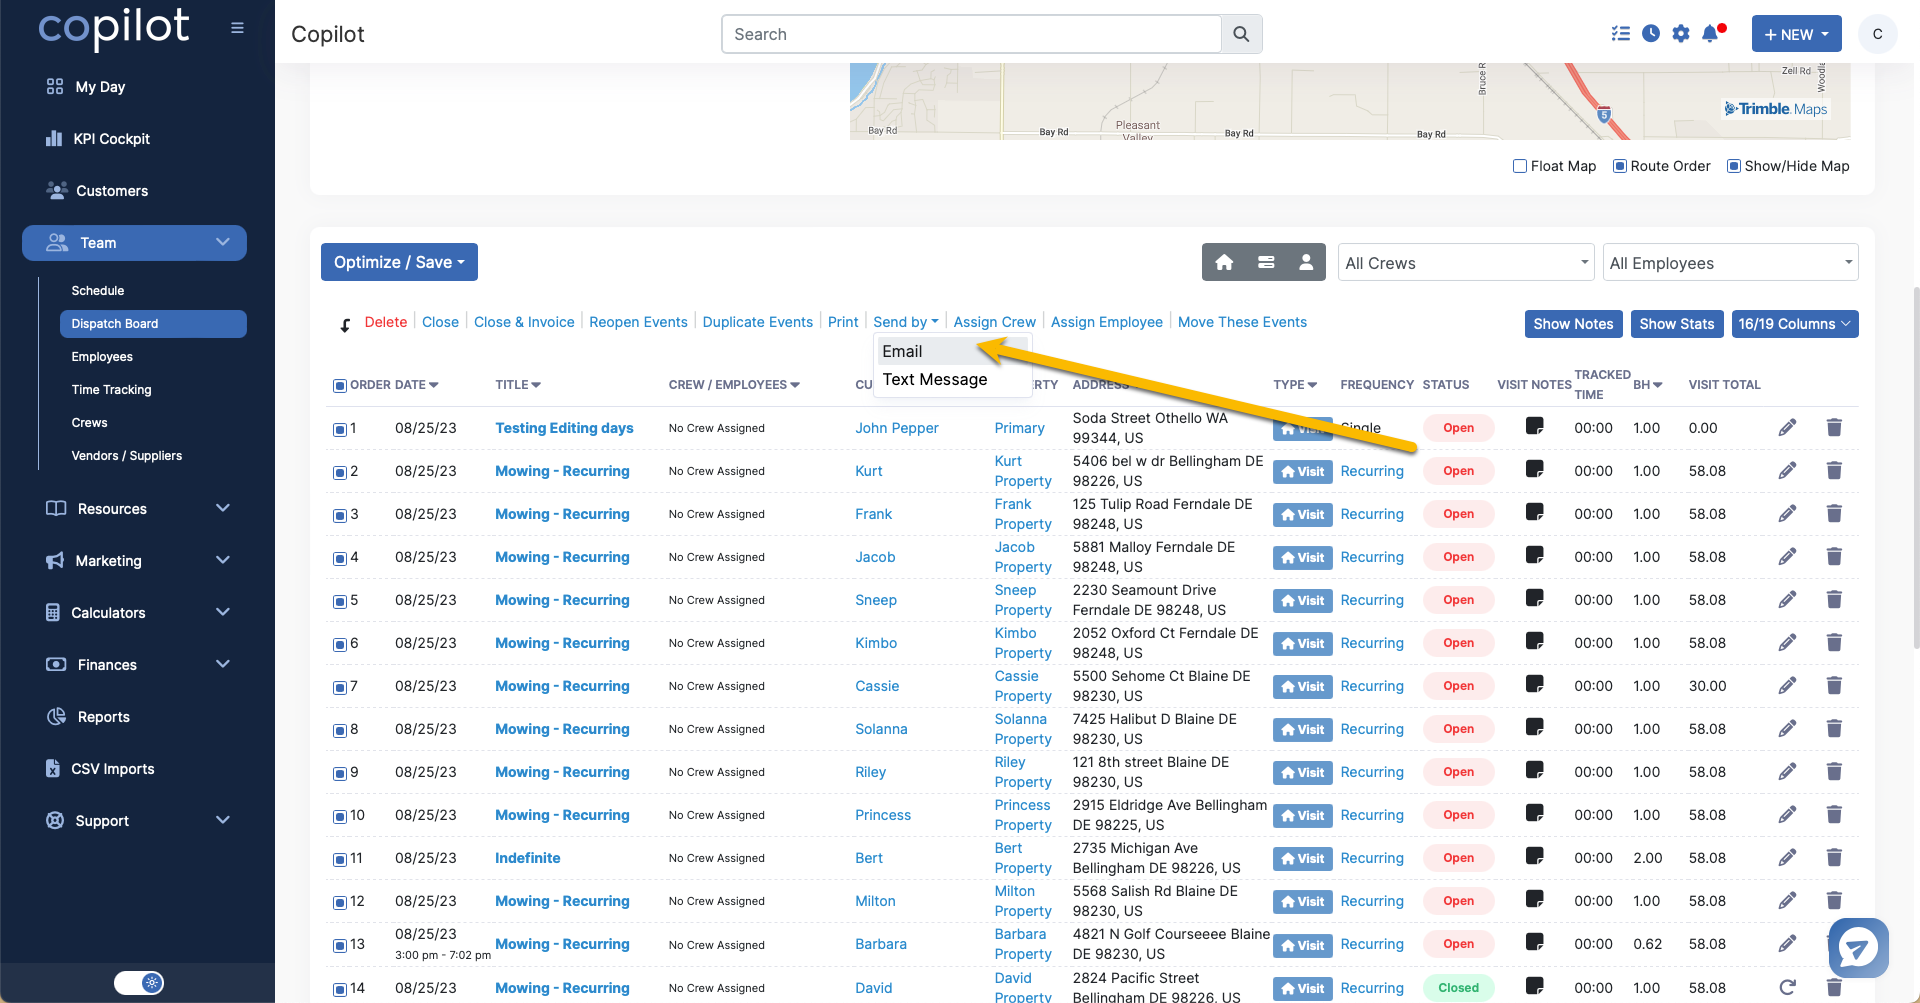
Task: Open the + NEW dropdown
Action: click(1796, 34)
